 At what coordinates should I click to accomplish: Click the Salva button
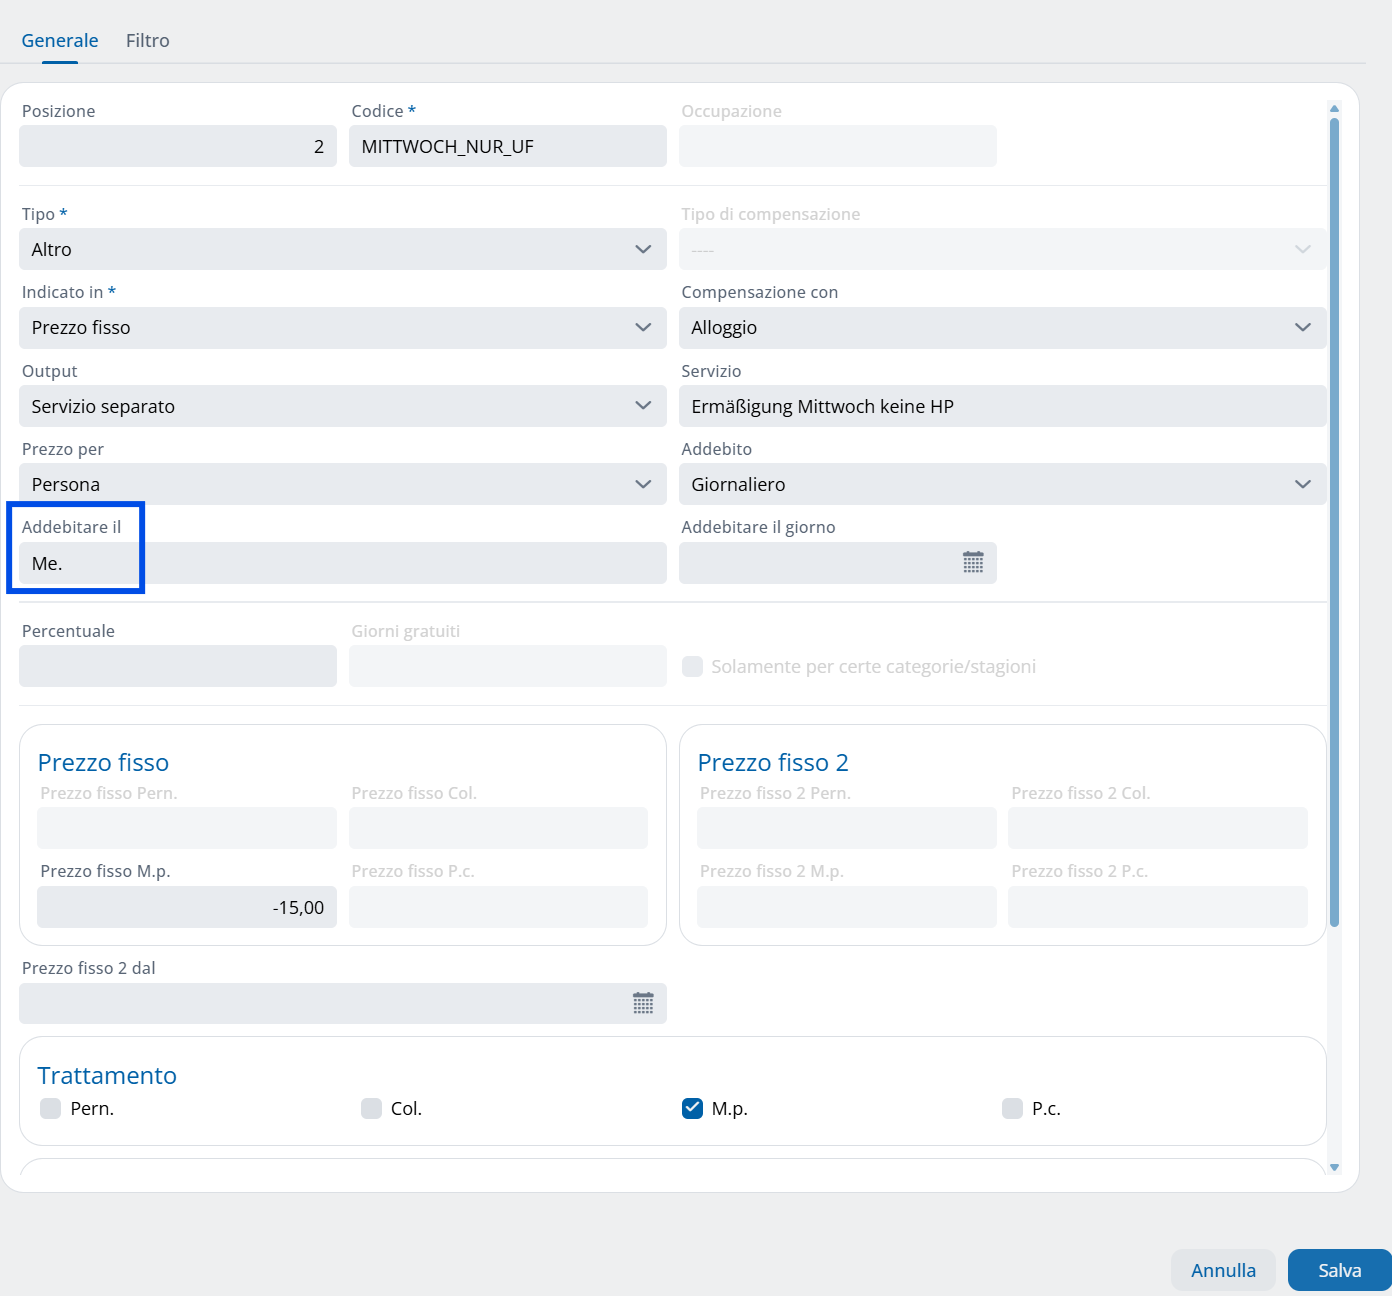[x=1339, y=1270]
